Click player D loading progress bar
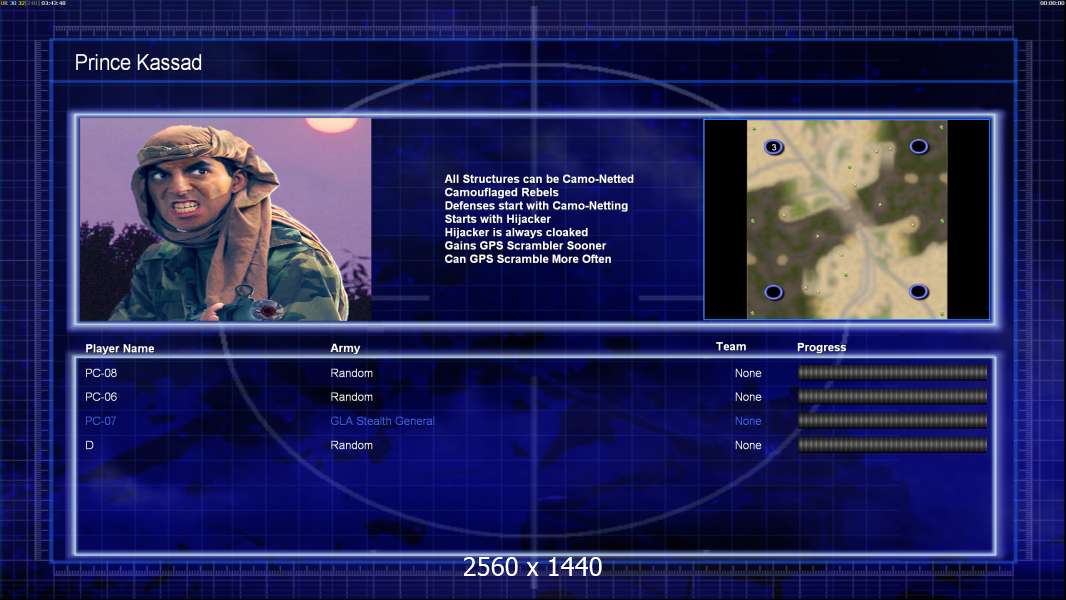The height and width of the screenshot is (600, 1066). pyautogui.click(x=893, y=445)
